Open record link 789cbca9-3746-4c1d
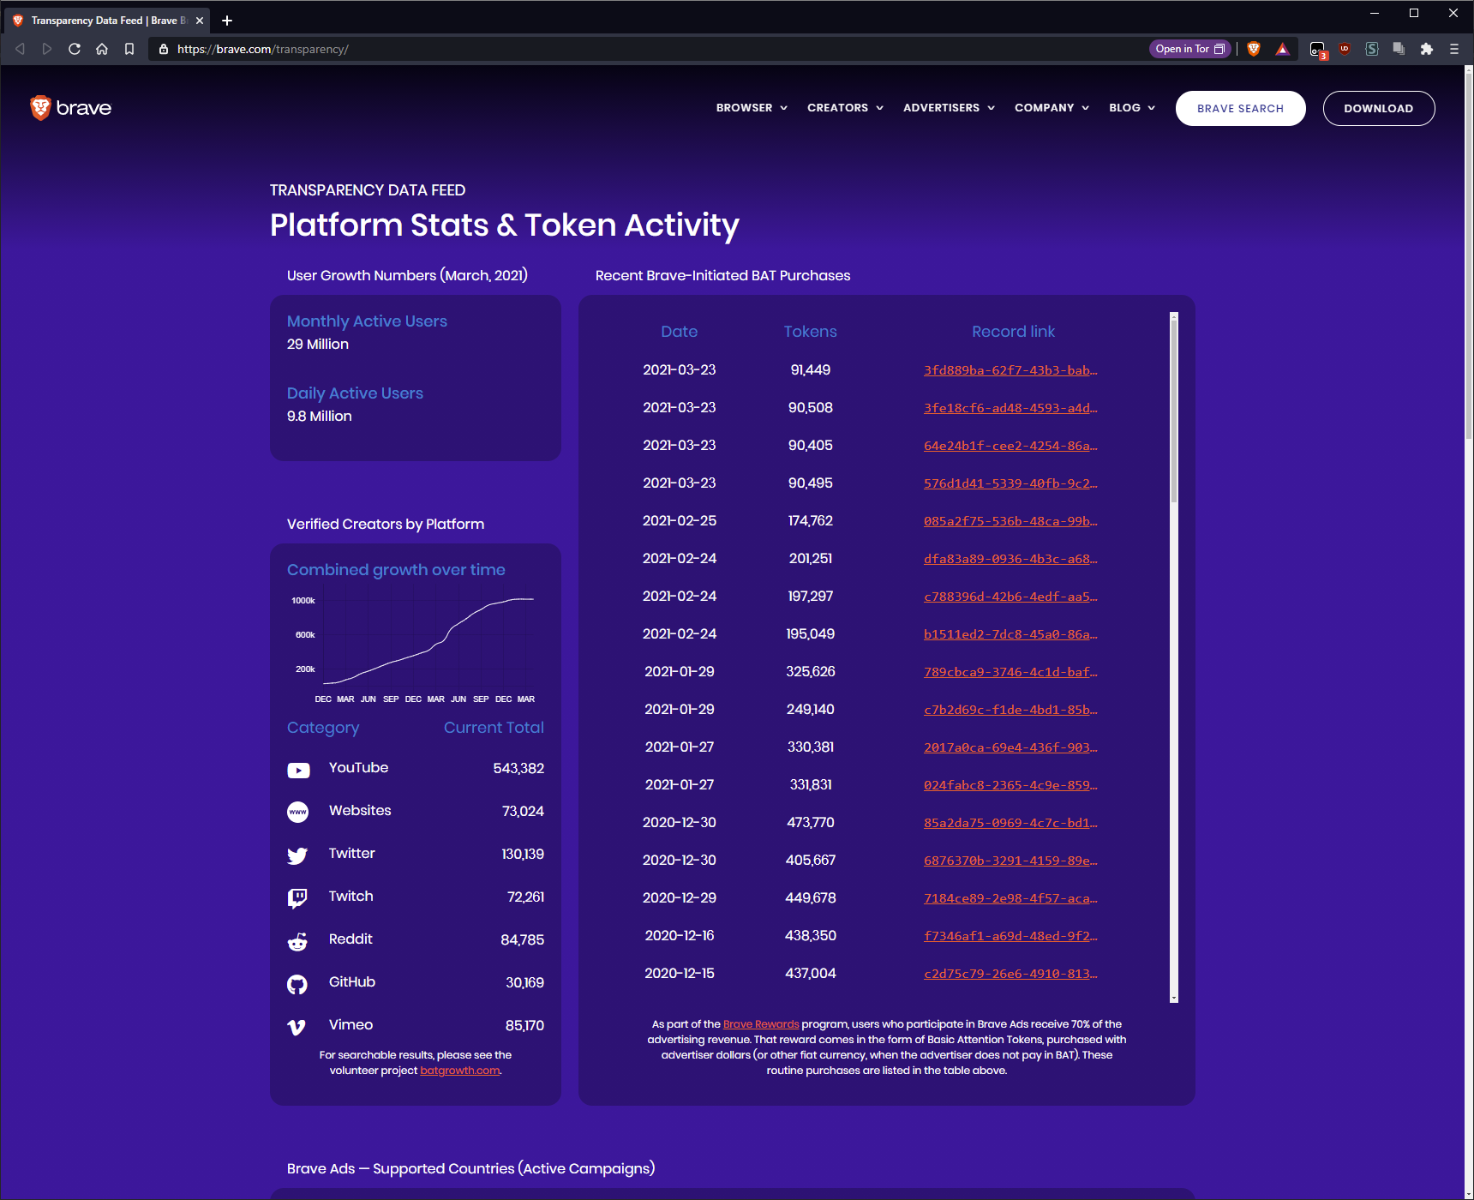1474x1200 pixels. (1010, 672)
